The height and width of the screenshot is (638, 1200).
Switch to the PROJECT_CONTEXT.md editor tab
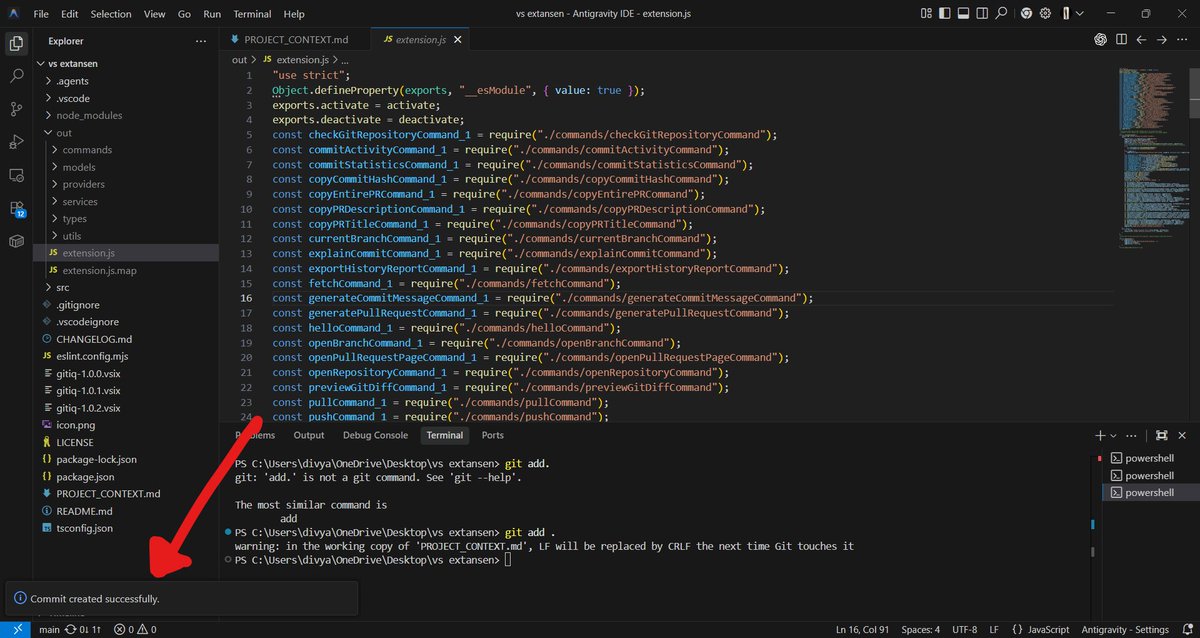297,40
